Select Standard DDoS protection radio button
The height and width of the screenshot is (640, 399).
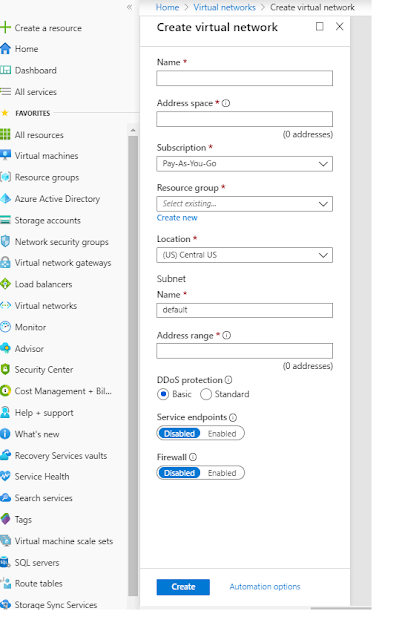206,394
